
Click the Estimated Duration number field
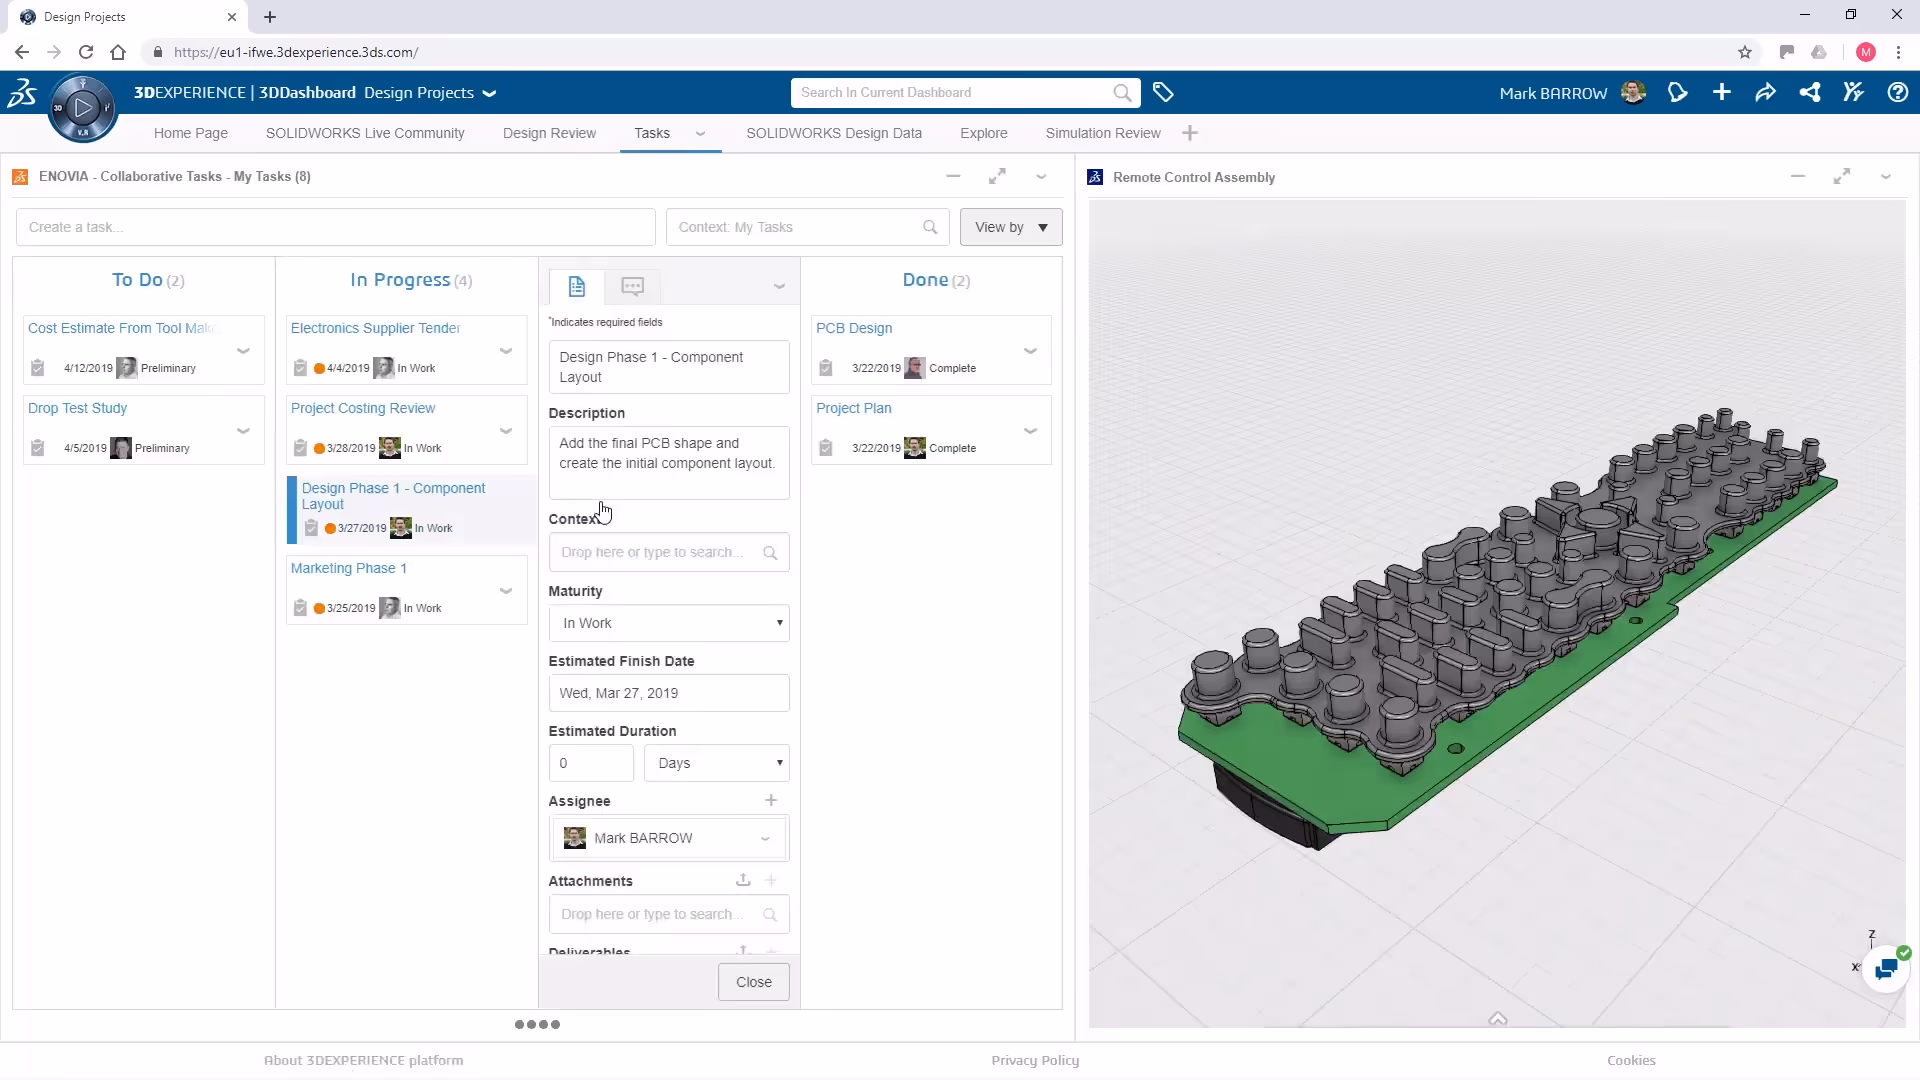[591, 763]
